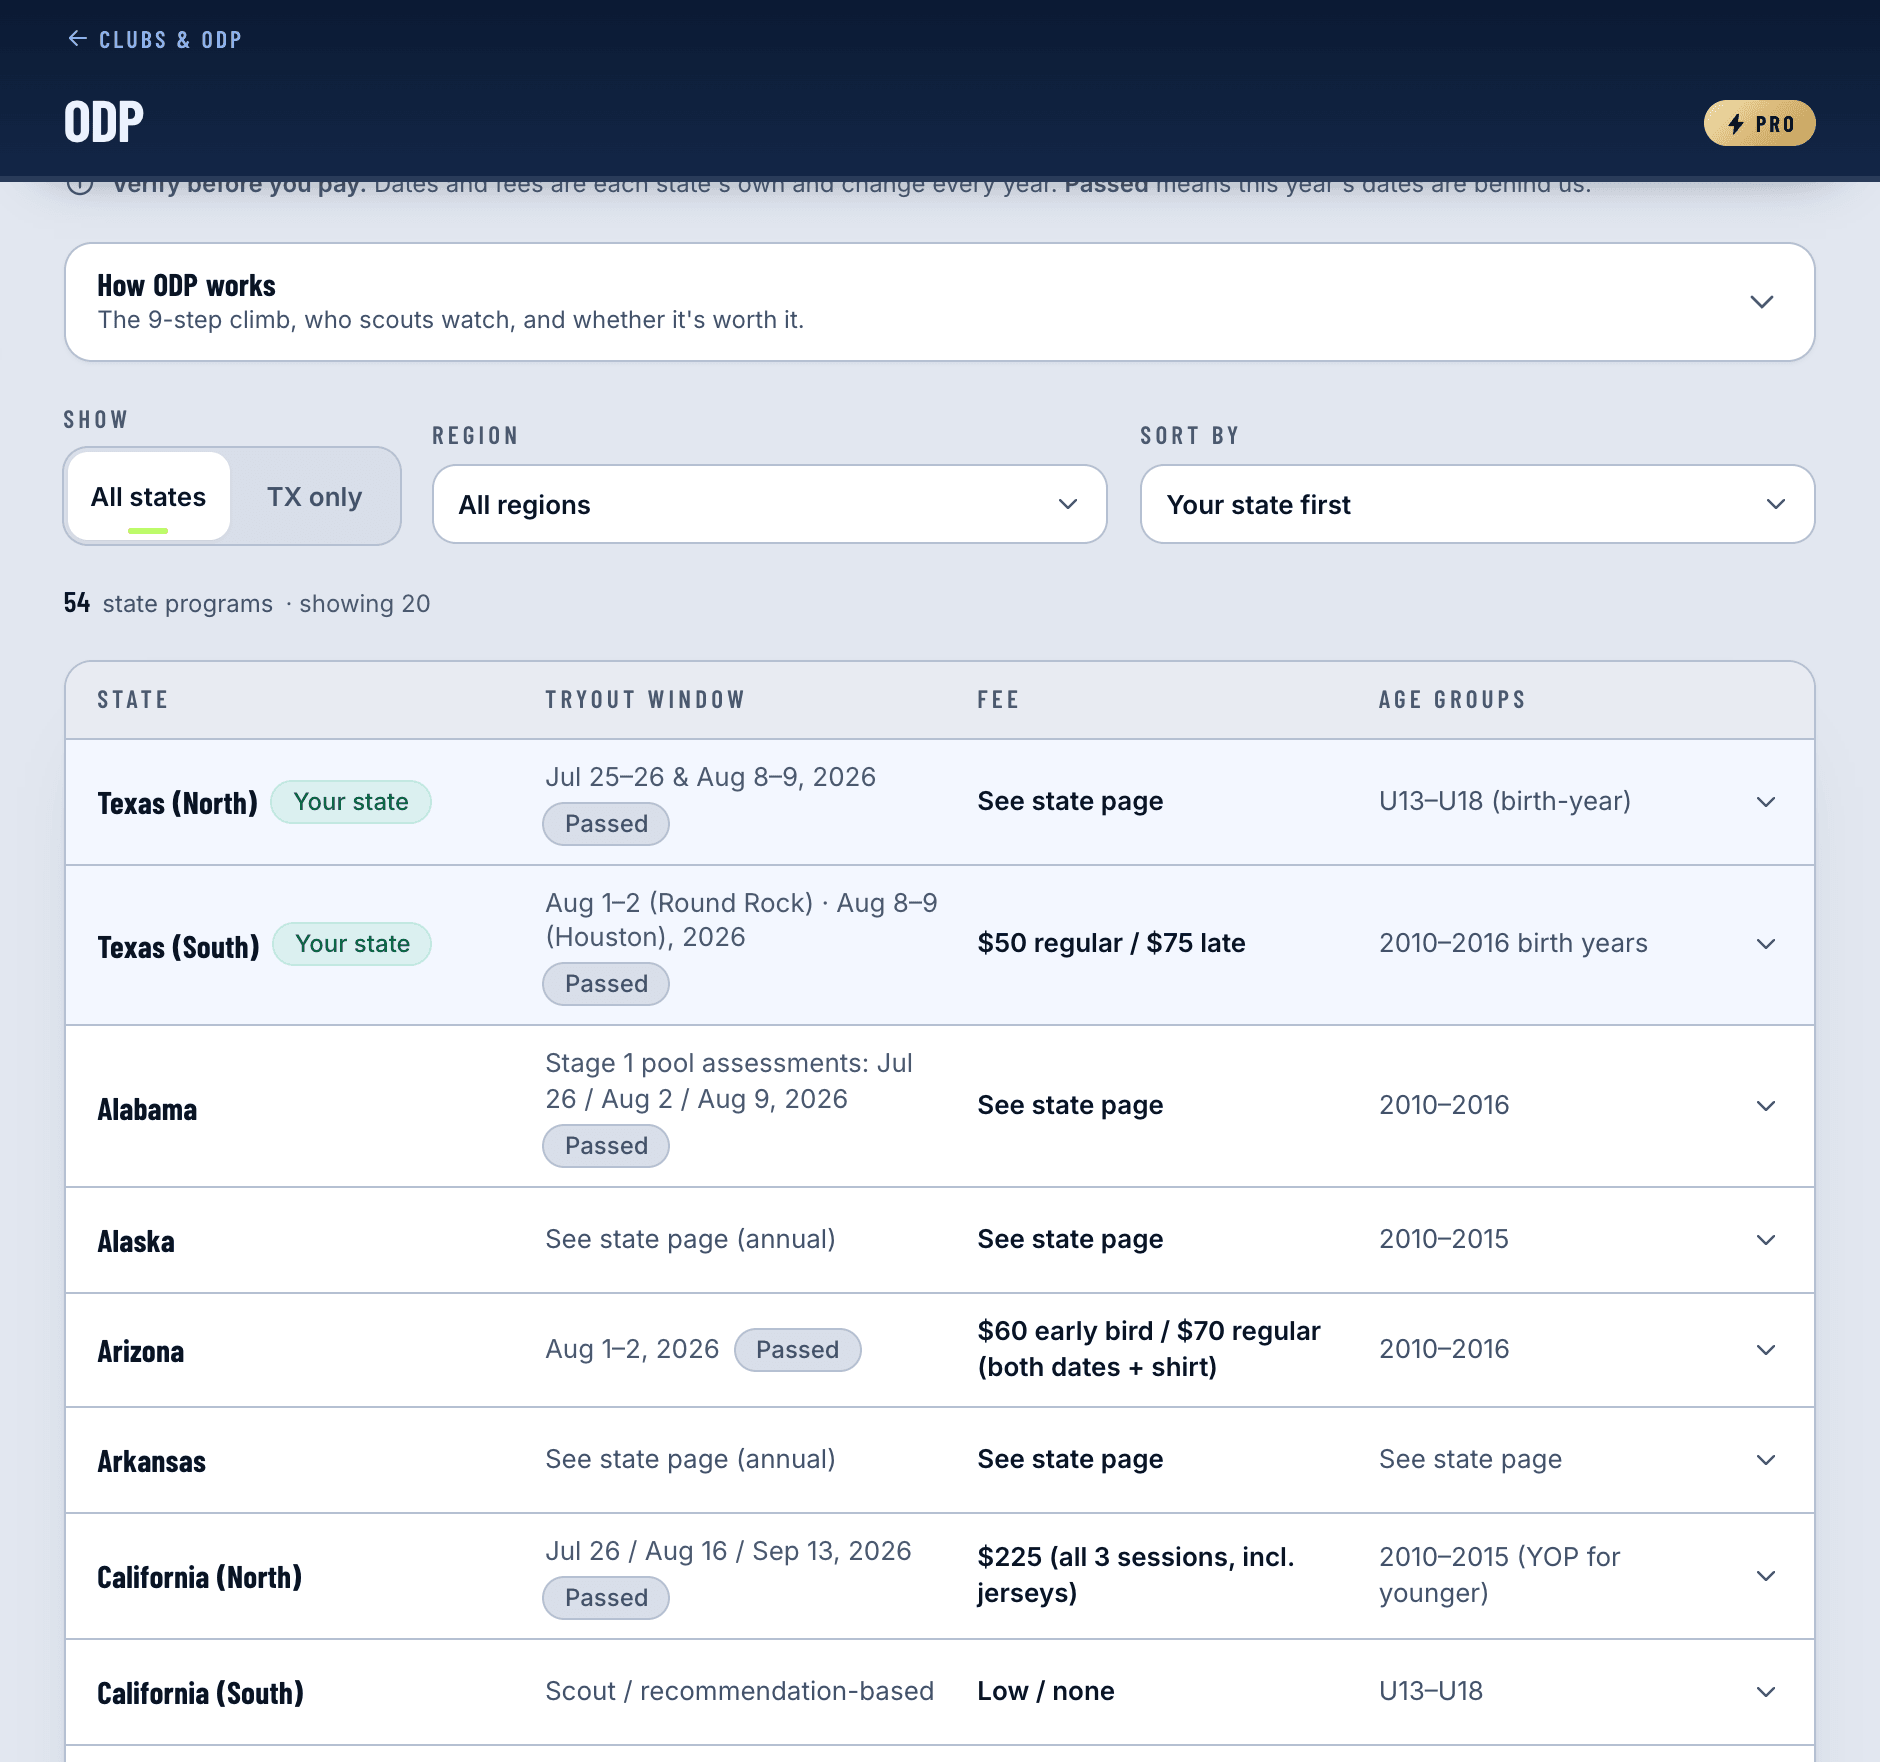Click the Texas (North) state name
The height and width of the screenshot is (1762, 1880).
[177, 803]
